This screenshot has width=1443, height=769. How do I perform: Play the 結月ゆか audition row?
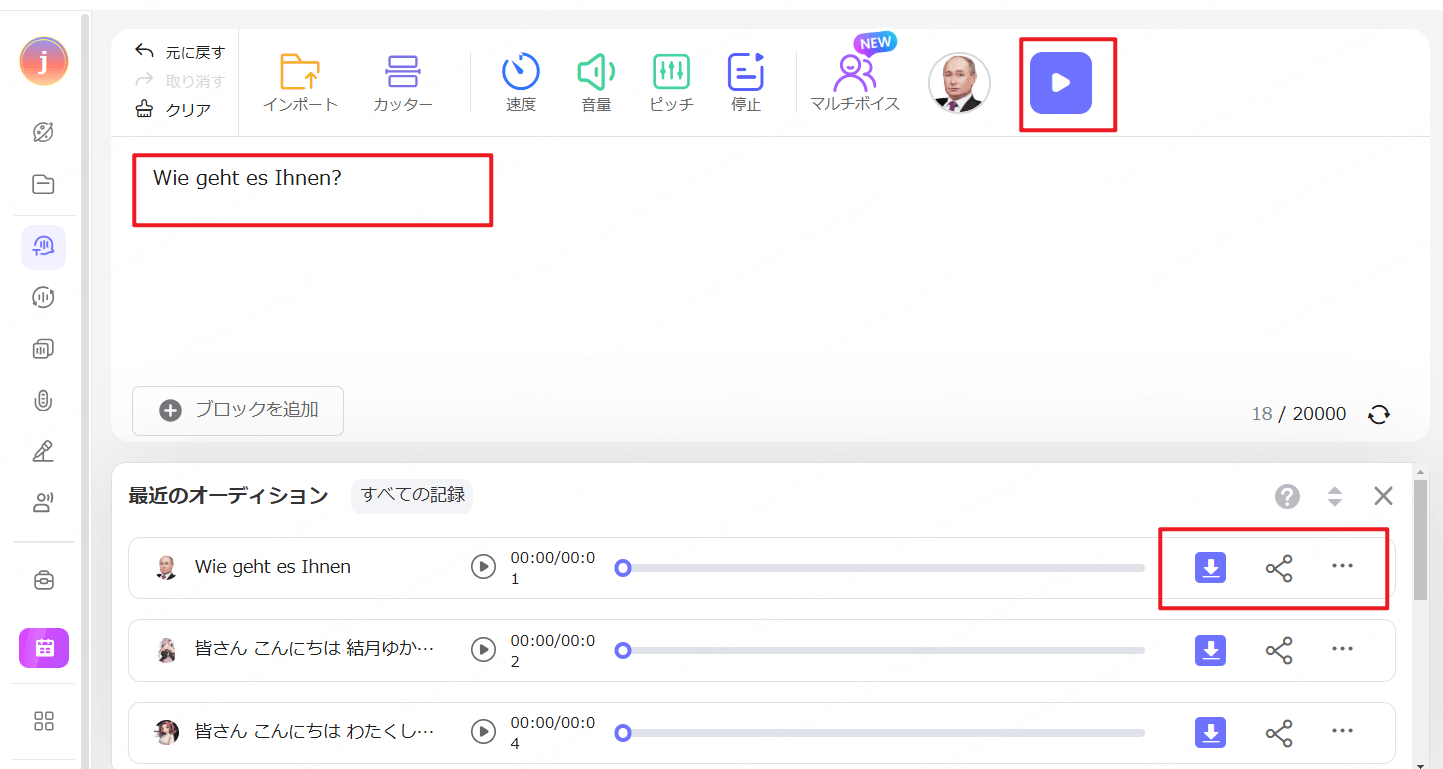(x=483, y=650)
